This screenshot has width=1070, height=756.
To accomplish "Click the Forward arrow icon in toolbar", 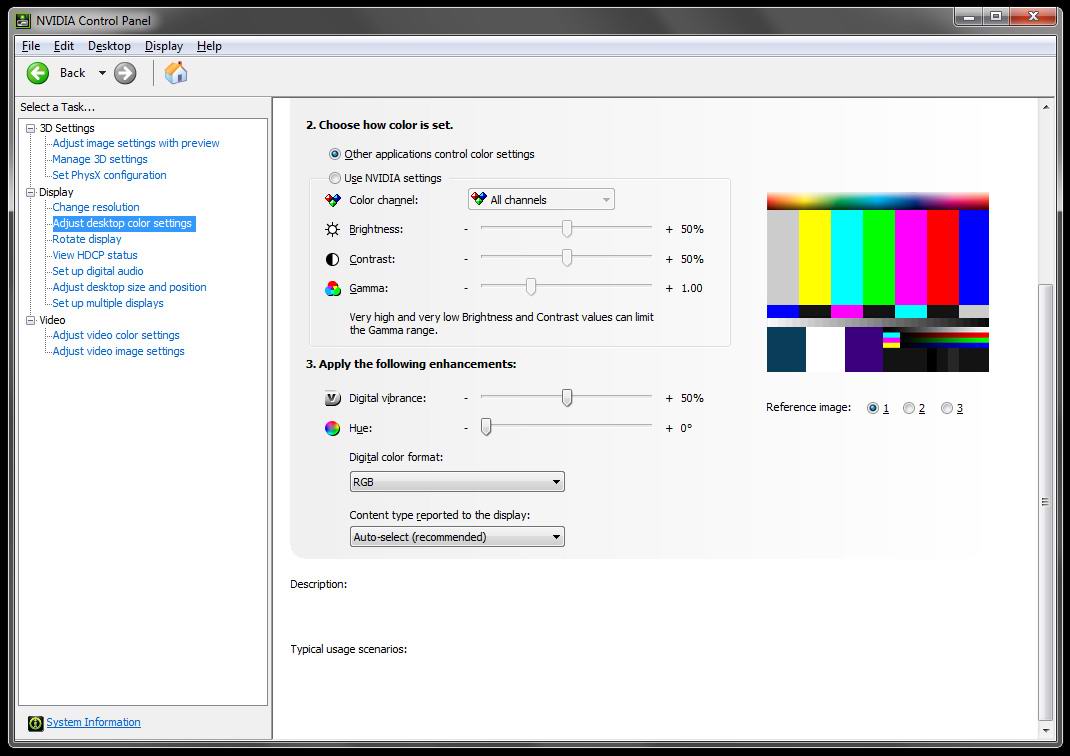I will pos(125,72).
